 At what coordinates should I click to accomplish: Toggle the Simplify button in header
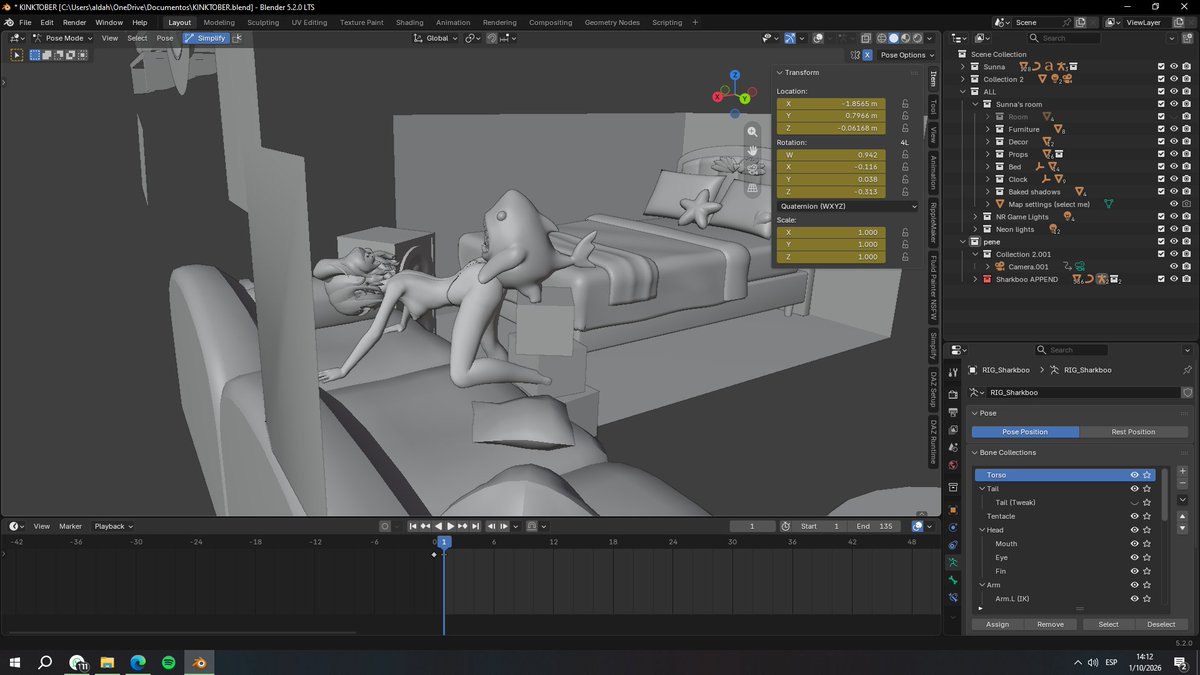coord(206,38)
